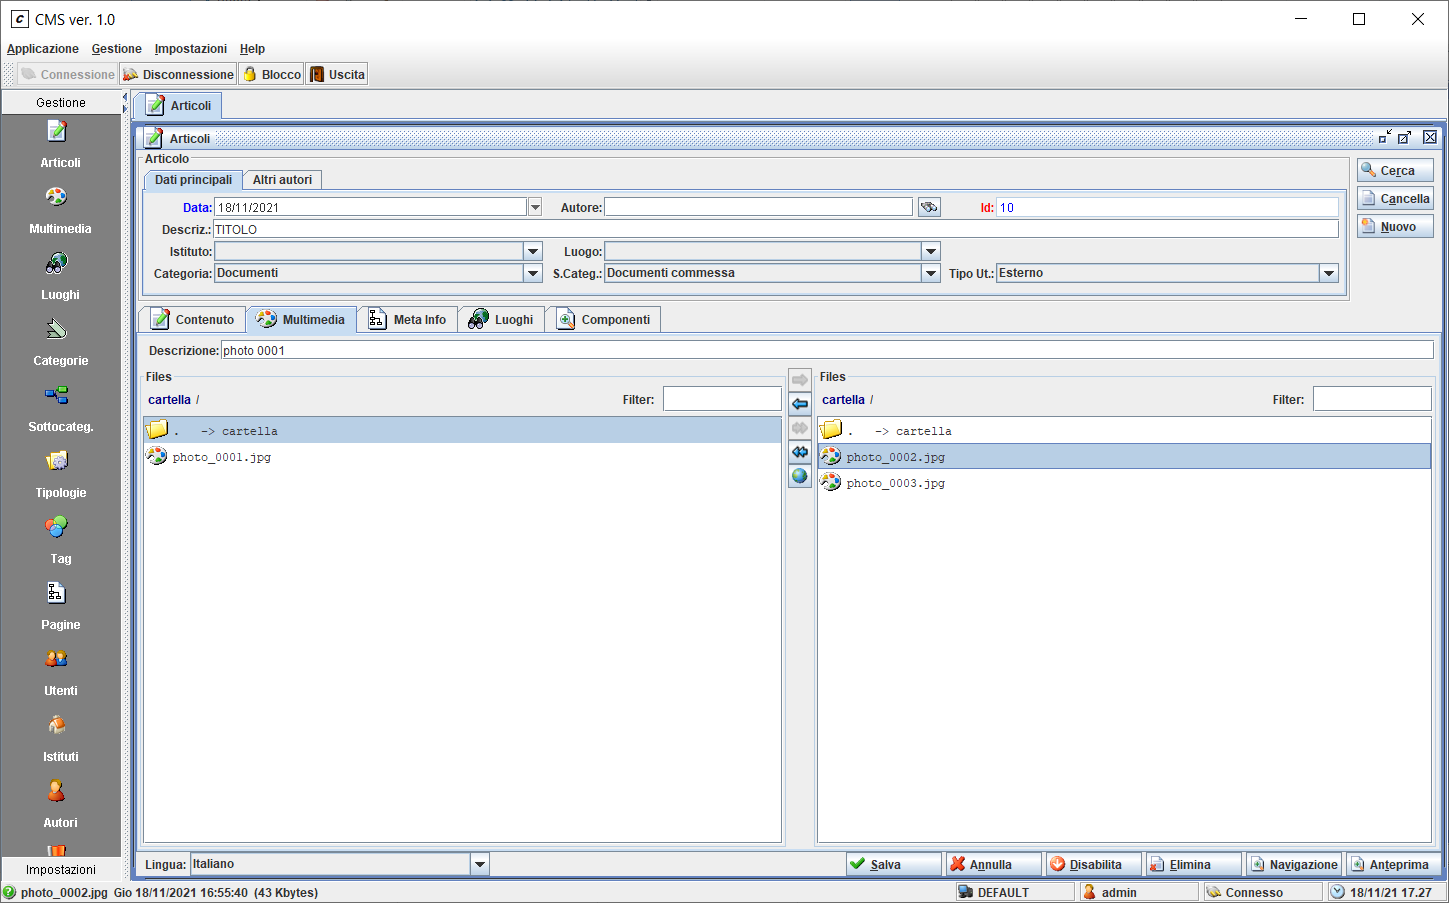Select photo_0003.jpg in the right file list
The width and height of the screenshot is (1452, 904).
click(x=1124, y=483)
